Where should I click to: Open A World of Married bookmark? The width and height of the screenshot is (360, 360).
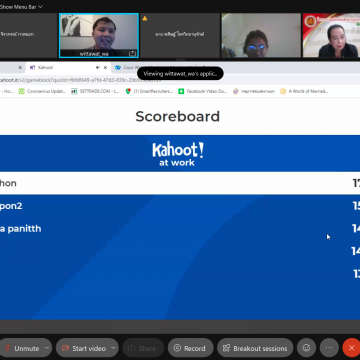coord(304,91)
